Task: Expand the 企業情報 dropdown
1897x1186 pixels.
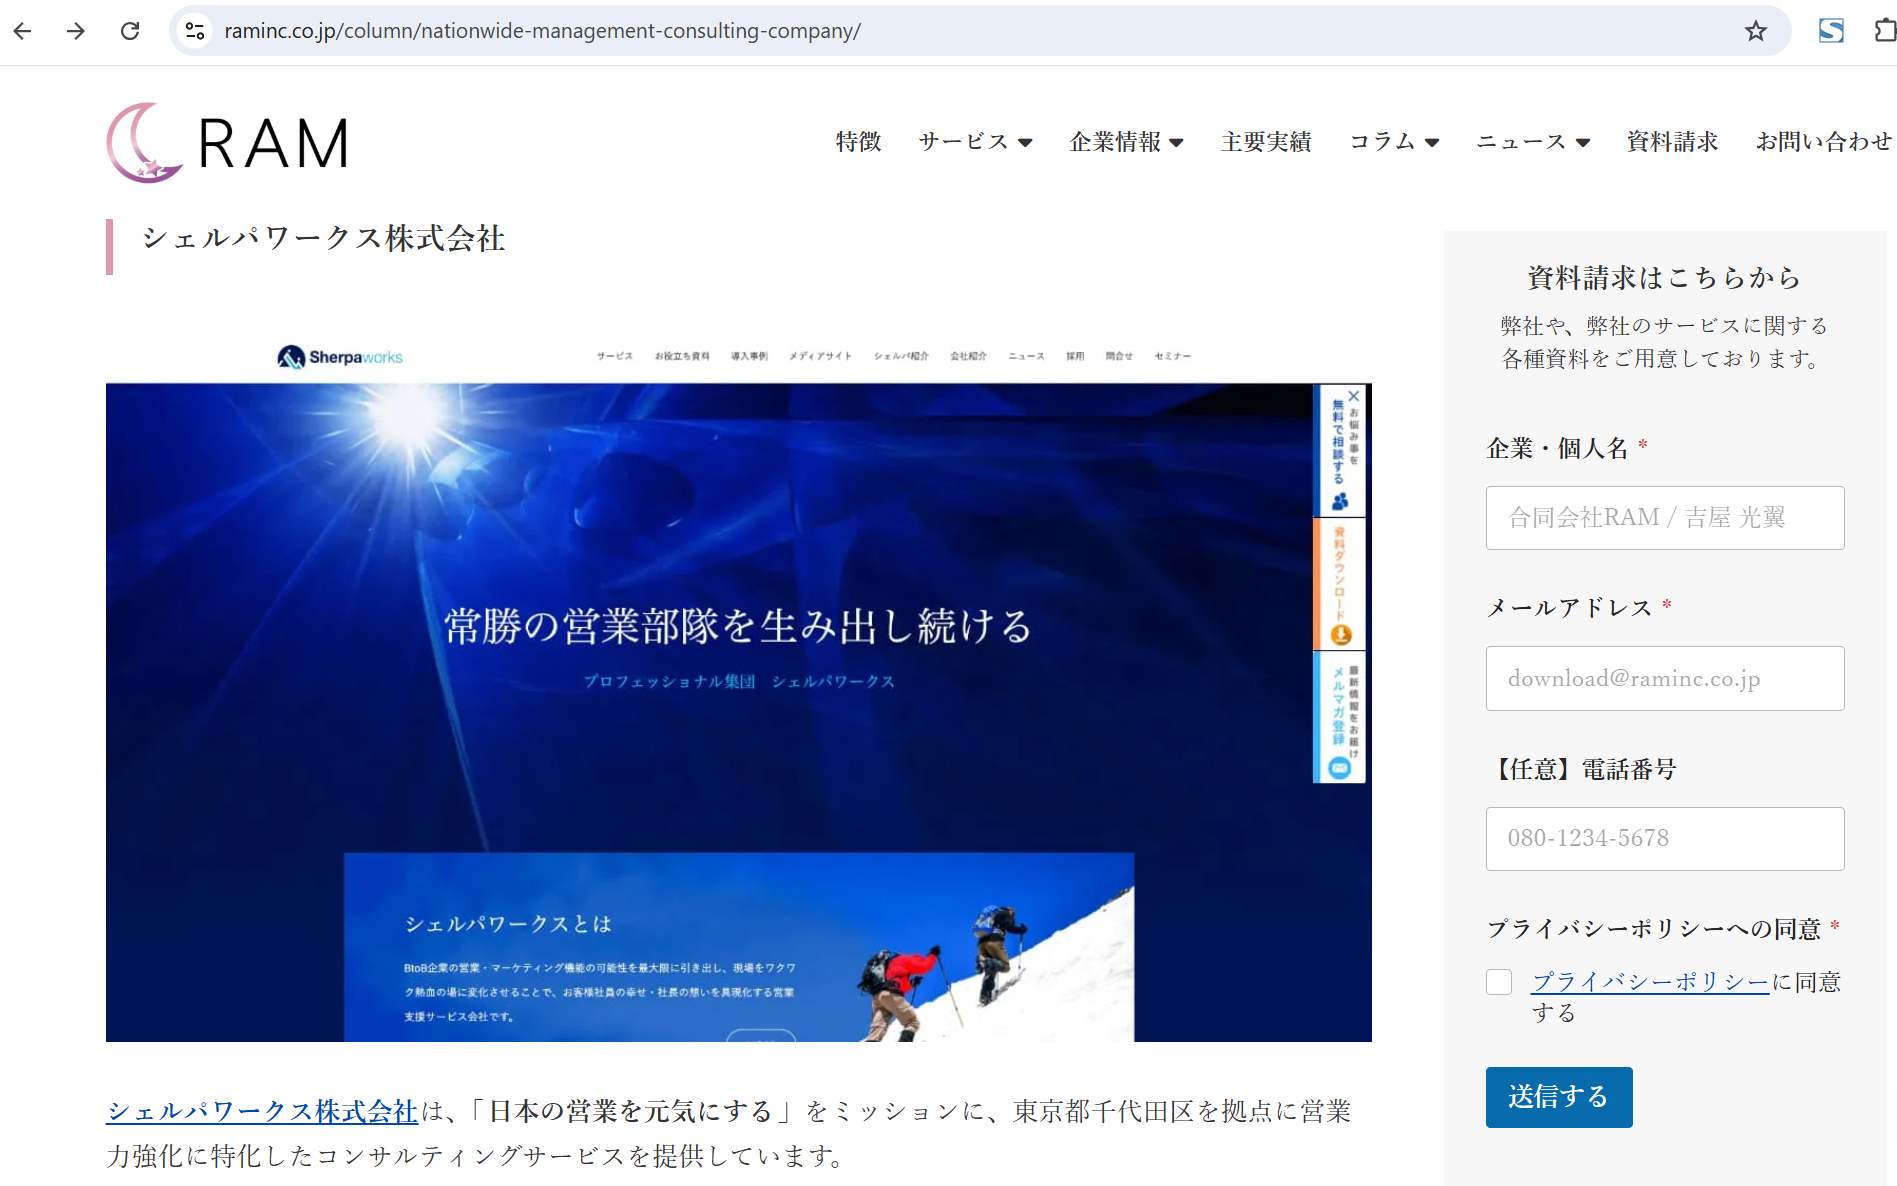Action: 1126,142
